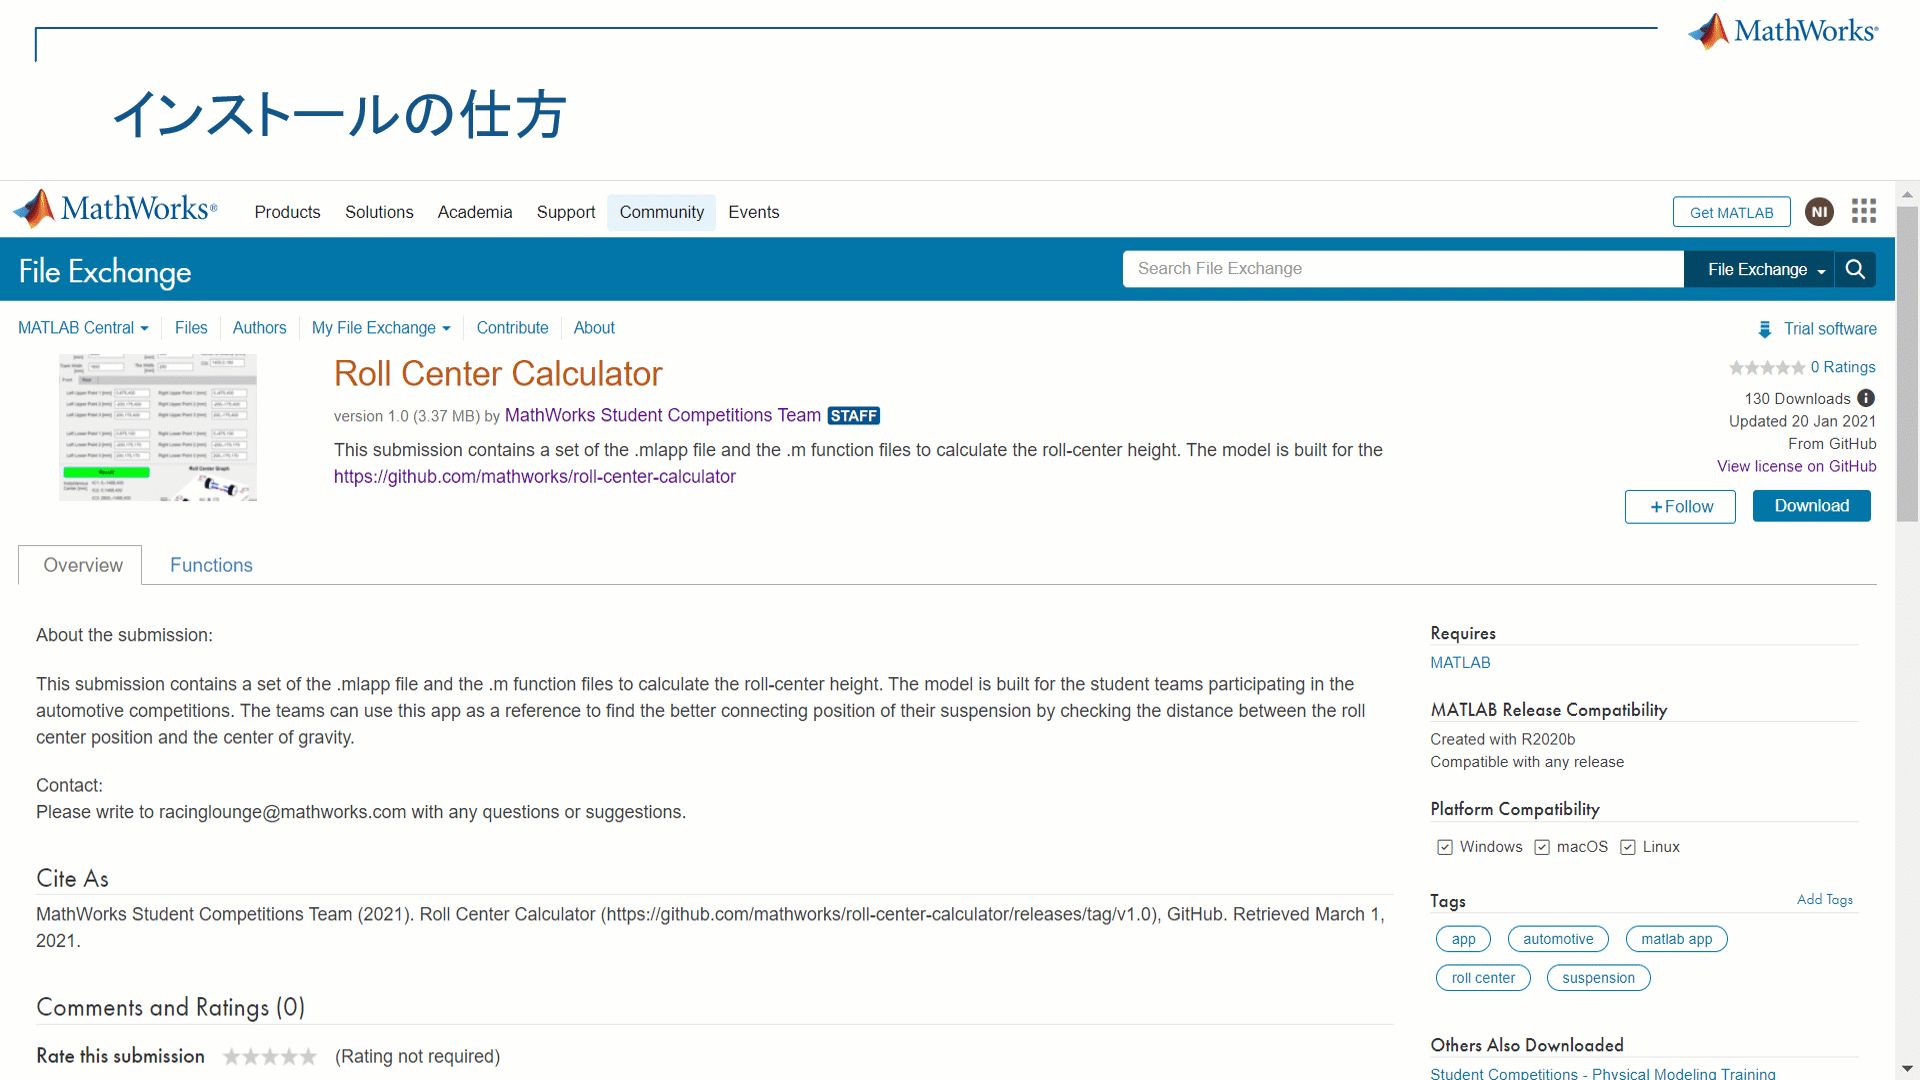
Task: Click the NI user avatar
Action: tap(1819, 212)
